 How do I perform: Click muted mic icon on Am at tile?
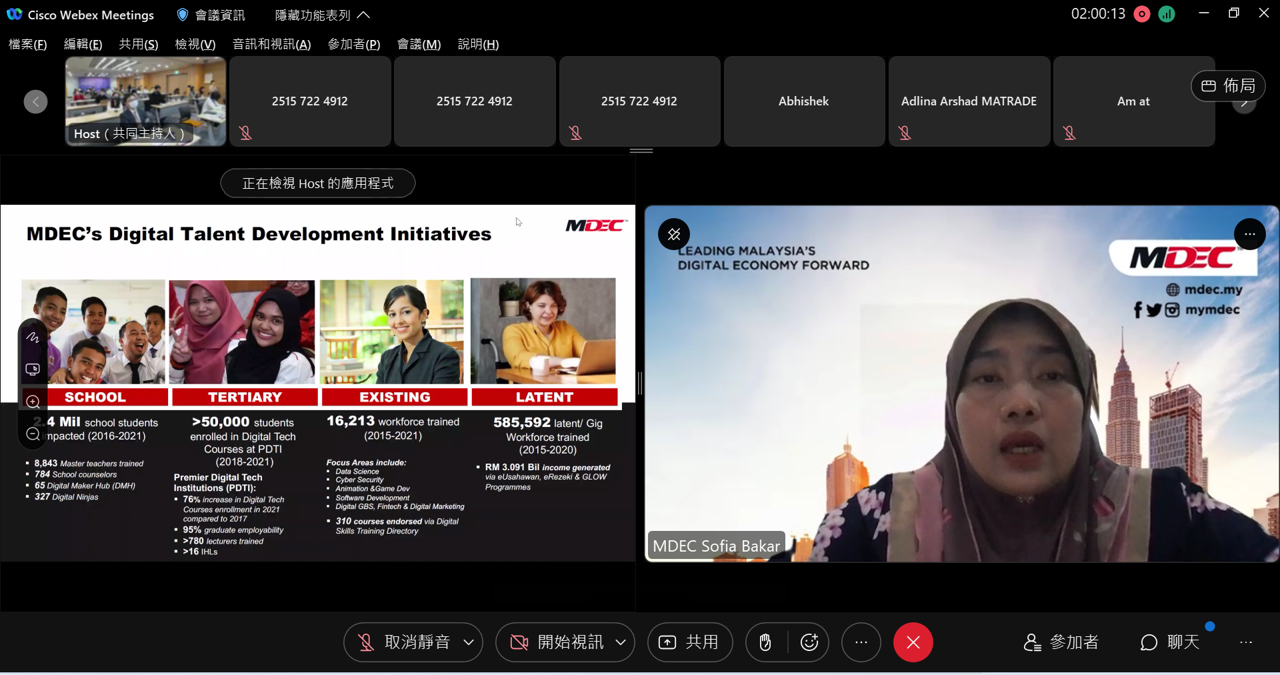tap(1069, 133)
